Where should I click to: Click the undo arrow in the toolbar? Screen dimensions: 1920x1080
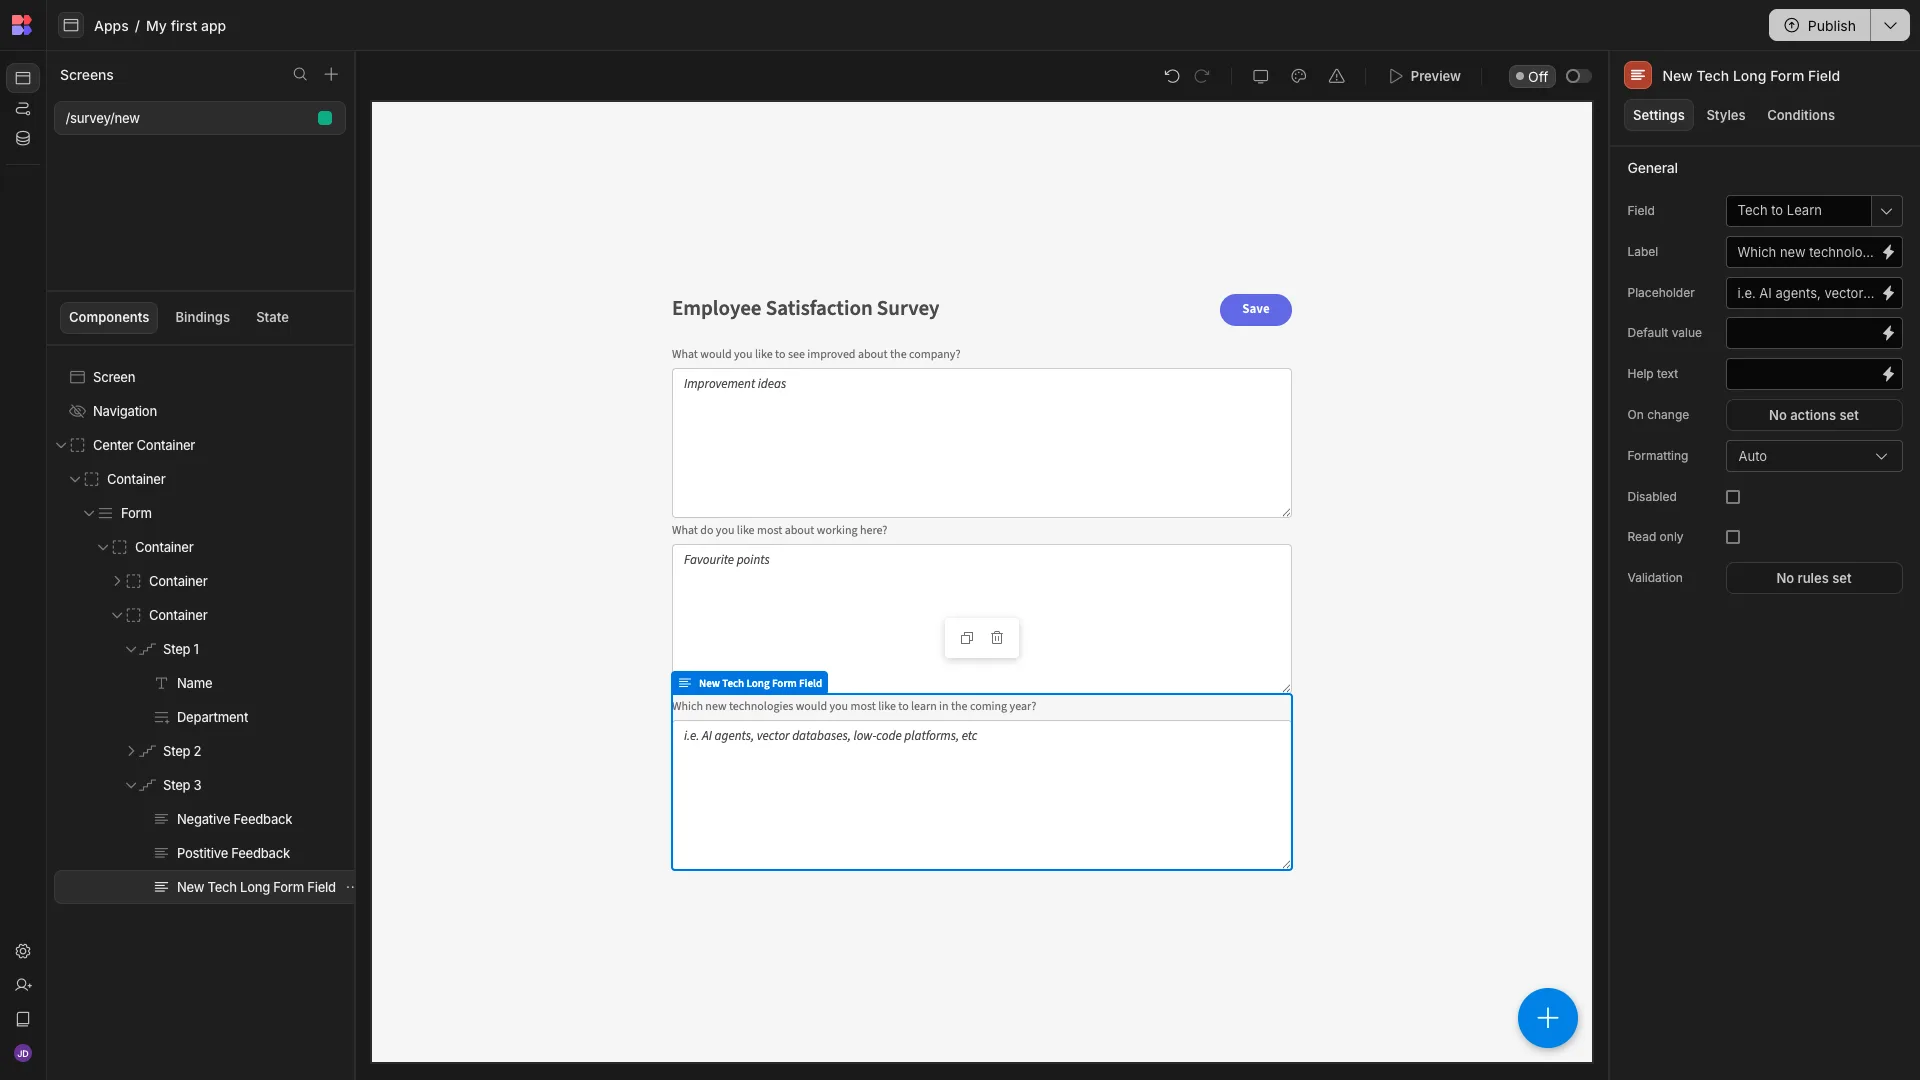[x=1172, y=76]
